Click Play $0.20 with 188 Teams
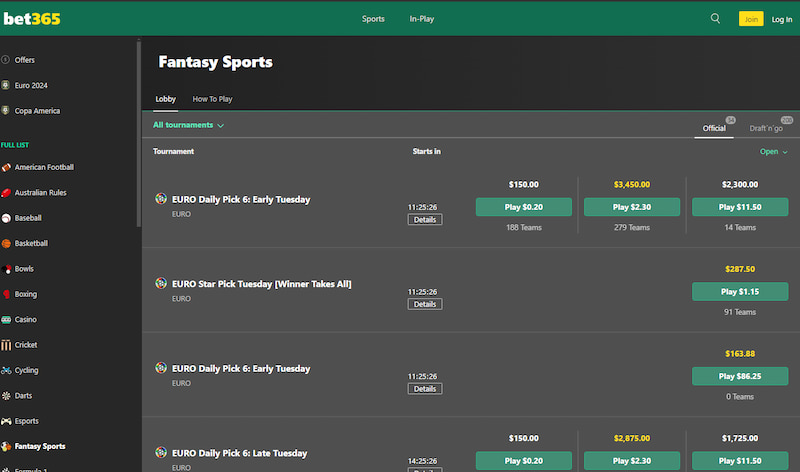The width and height of the screenshot is (800, 472). [523, 207]
